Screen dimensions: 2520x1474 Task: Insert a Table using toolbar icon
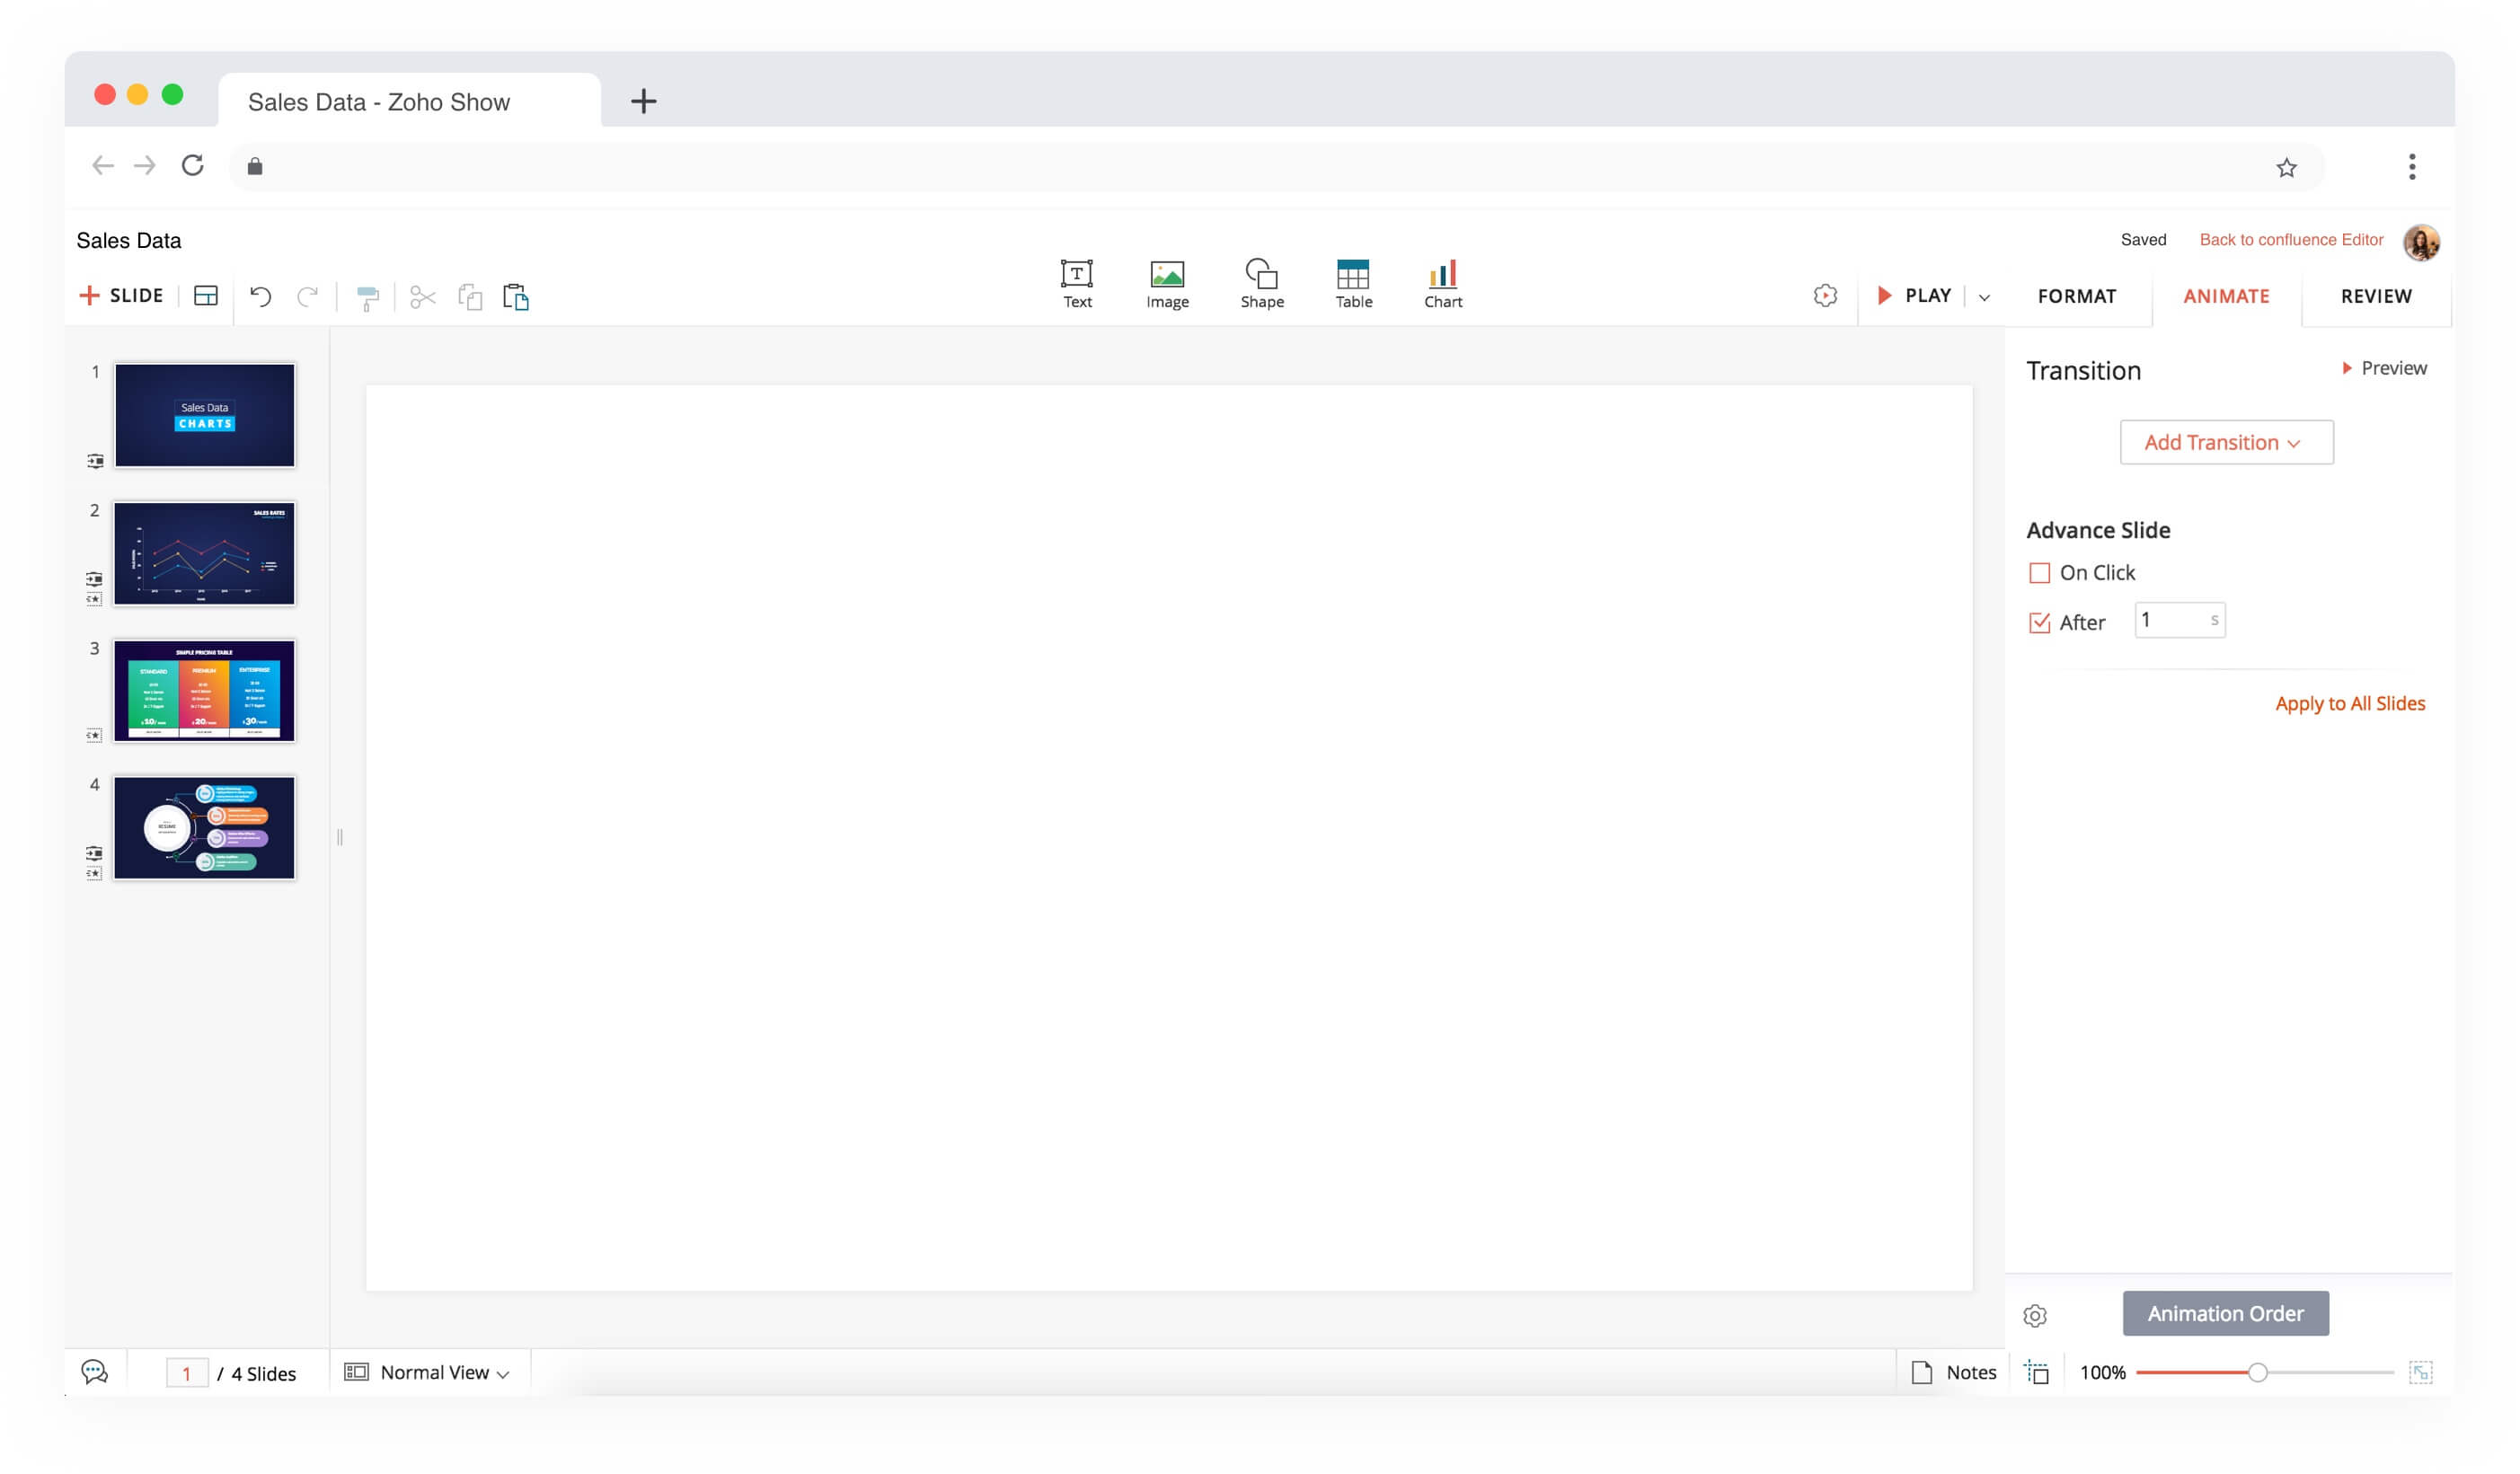point(1353,284)
